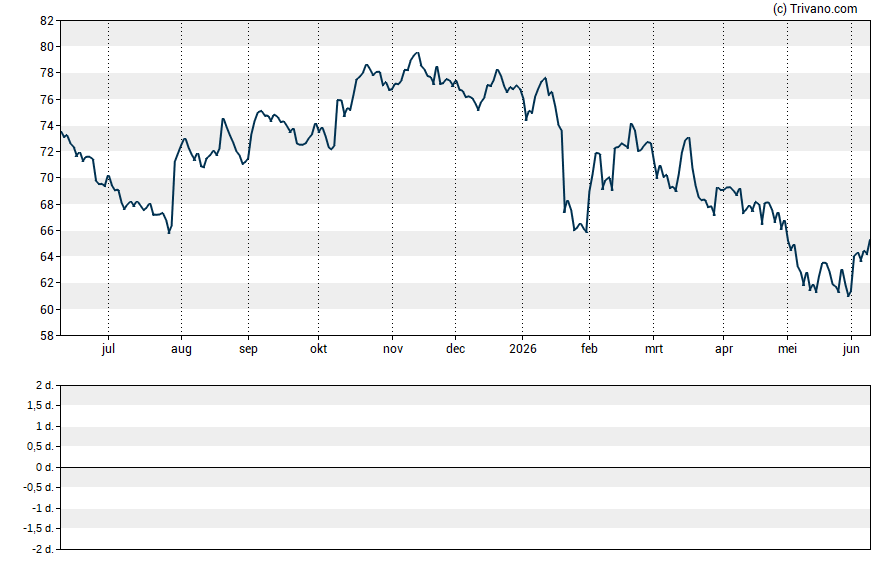Screen dimensions: 888x565
Task: Click the 82 price axis value
Action: 47,21
